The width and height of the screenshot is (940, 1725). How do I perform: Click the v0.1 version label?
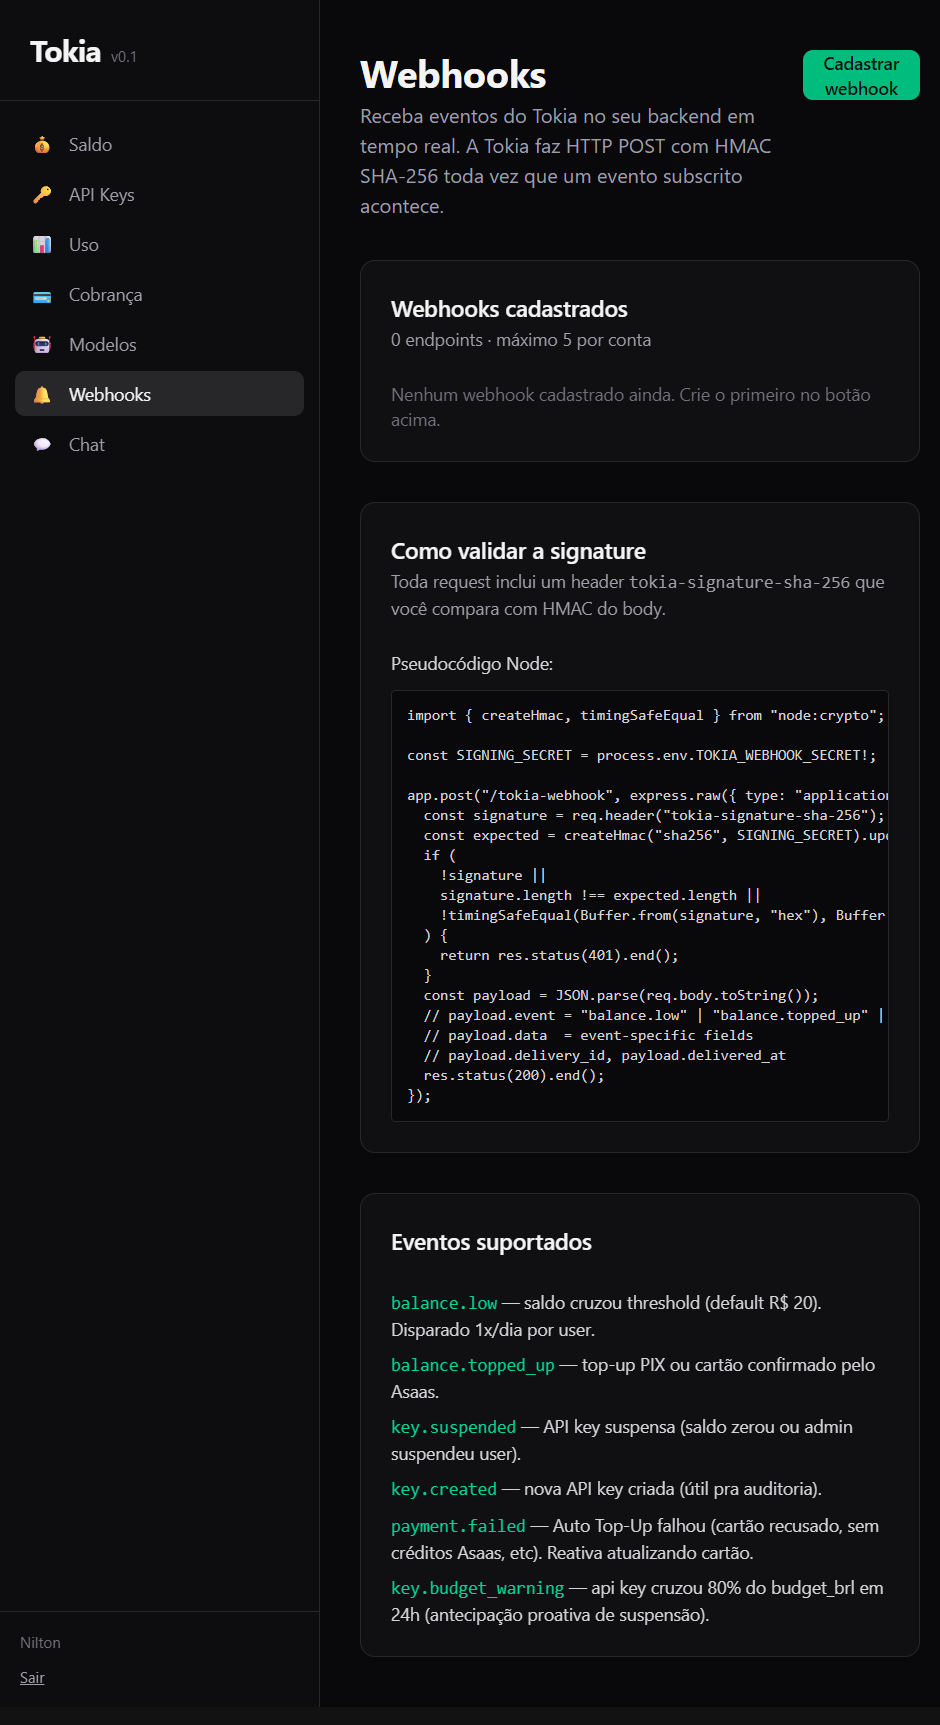(x=124, y=57)
